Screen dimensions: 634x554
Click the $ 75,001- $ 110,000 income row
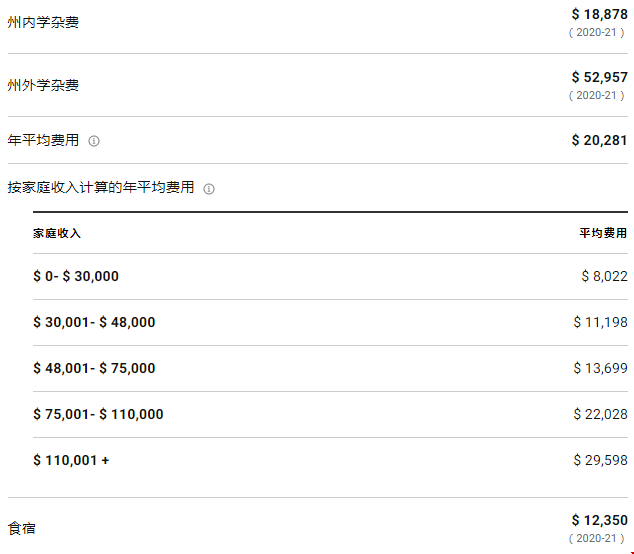pyautogui.click(x=330, y=414)
